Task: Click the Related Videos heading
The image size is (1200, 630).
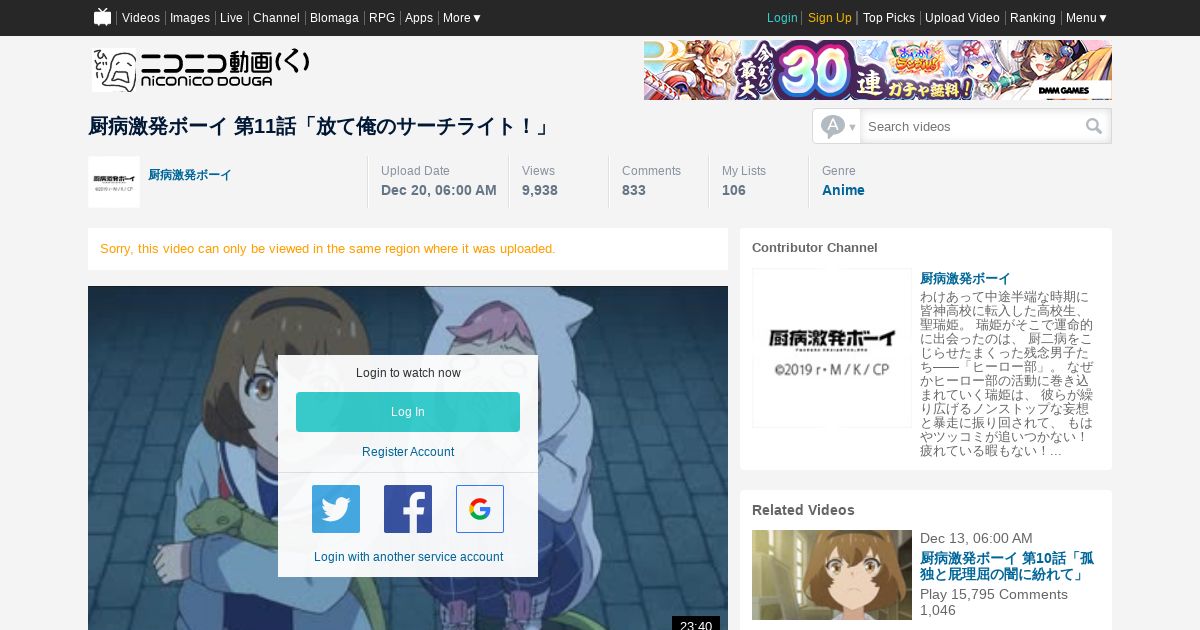Action: [803, 510]
